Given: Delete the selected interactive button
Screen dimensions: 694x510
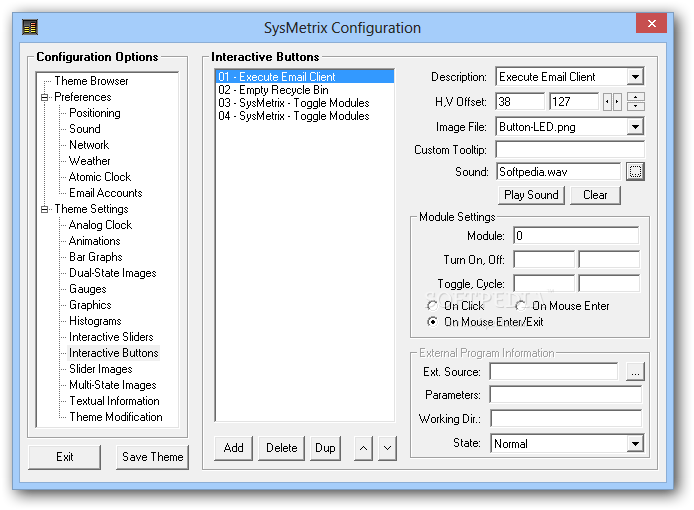Looking at the screenshot, I should point(281,448).
